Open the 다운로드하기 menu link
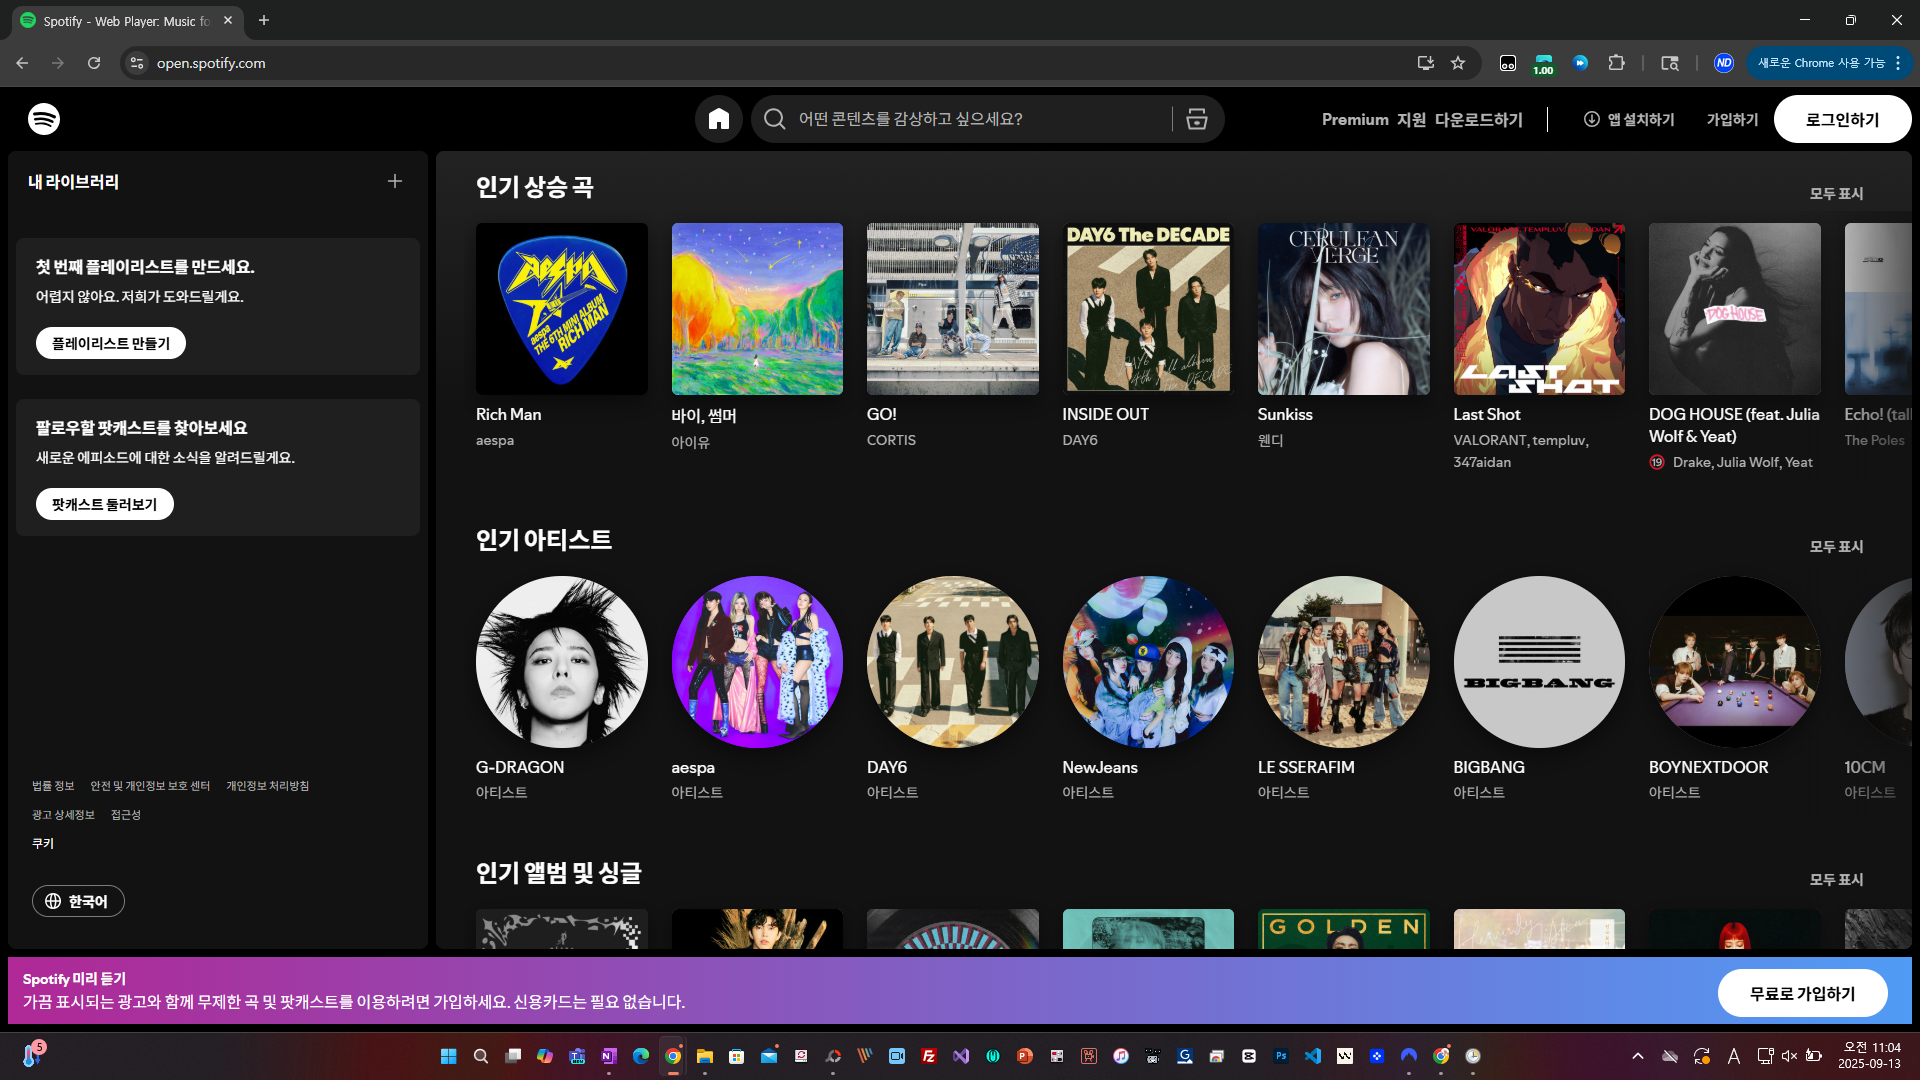 pyautogui.click(x=1478, y=119)
